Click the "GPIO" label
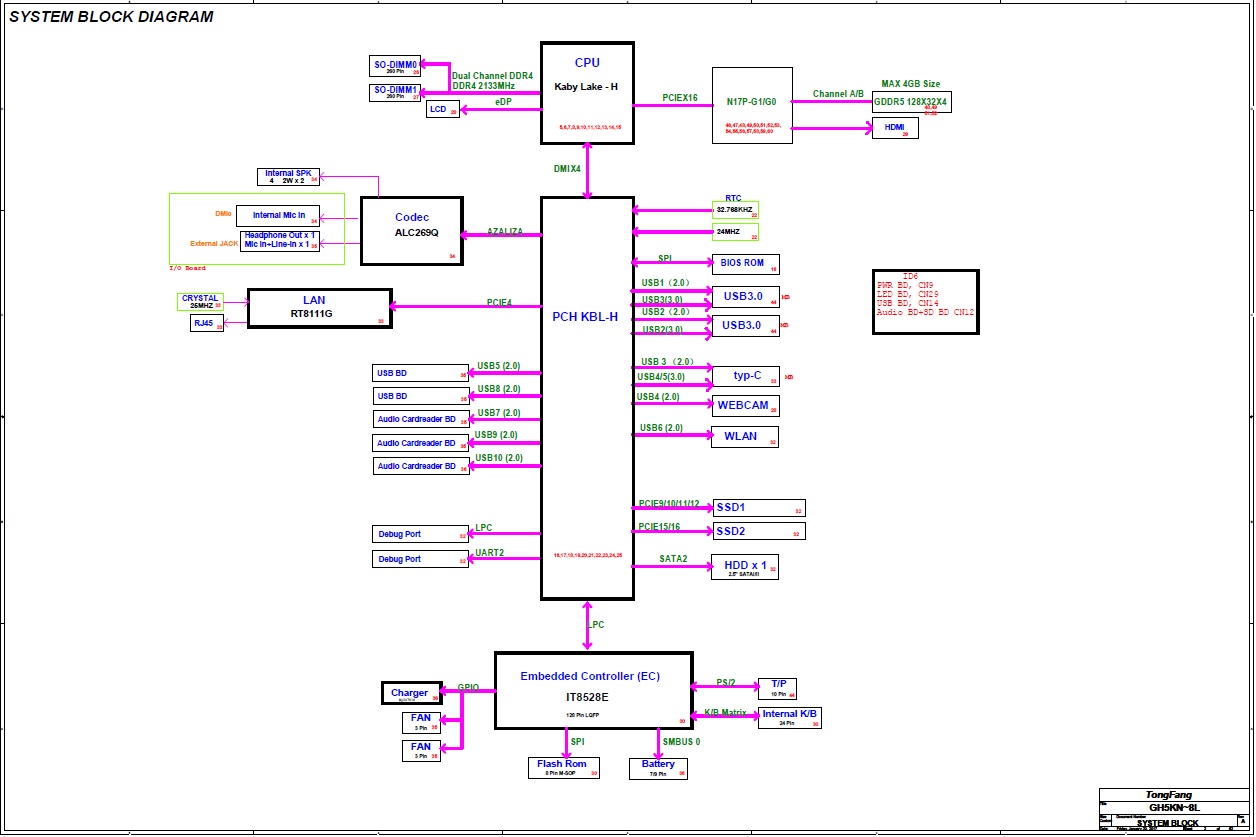 pyautogui.click(x=468, y=688)
